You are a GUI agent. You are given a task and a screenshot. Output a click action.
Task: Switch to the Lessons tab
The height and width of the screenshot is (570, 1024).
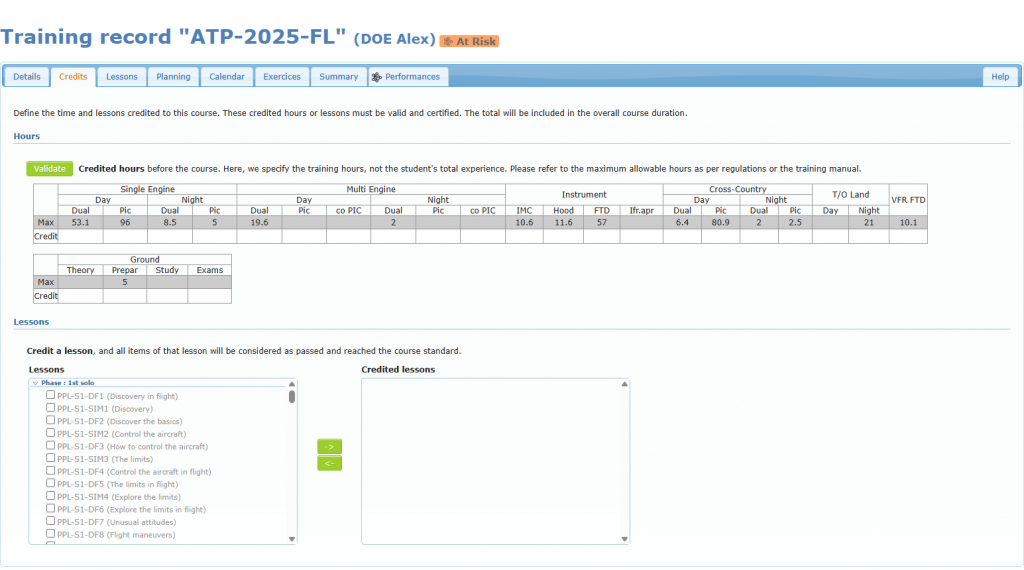click(x=122, y=76)
